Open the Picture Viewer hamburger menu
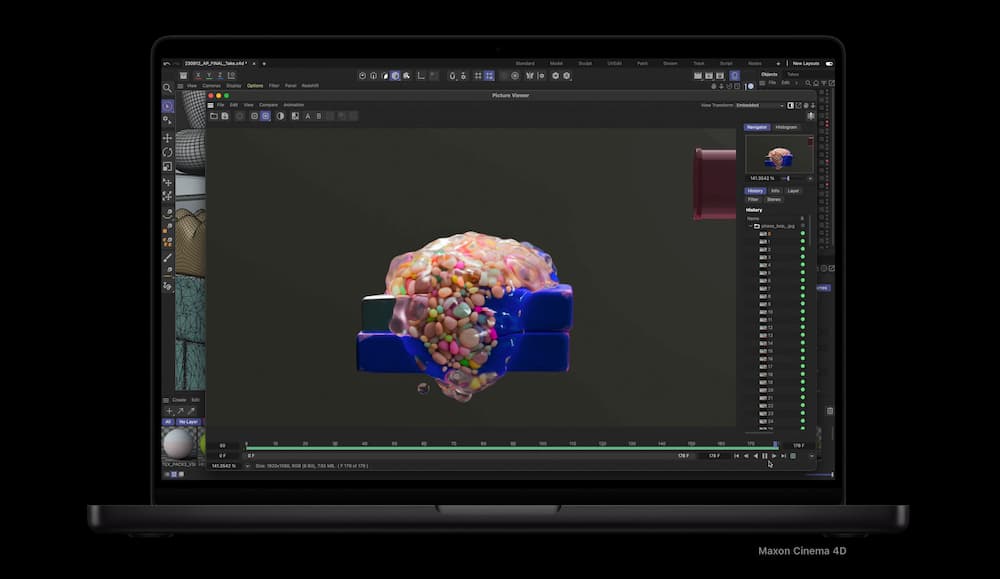The image size is (1000, 579). 210,105
